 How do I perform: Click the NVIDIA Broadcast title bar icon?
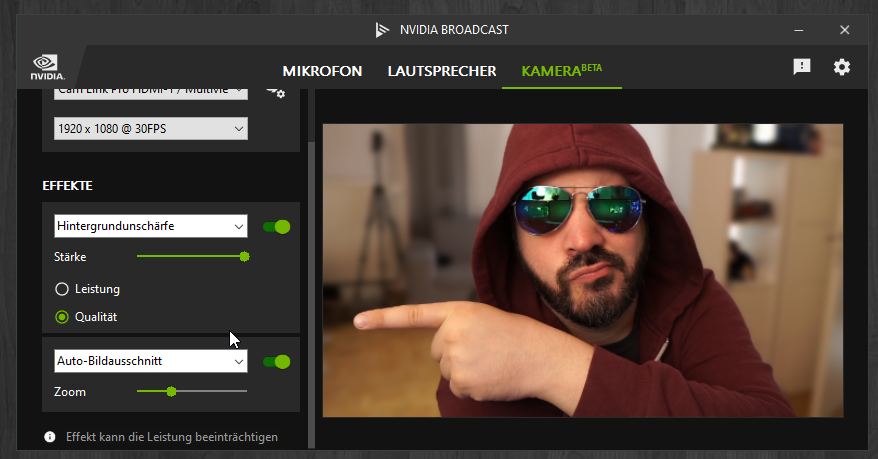pyautogui.click(x=382, y=30)
